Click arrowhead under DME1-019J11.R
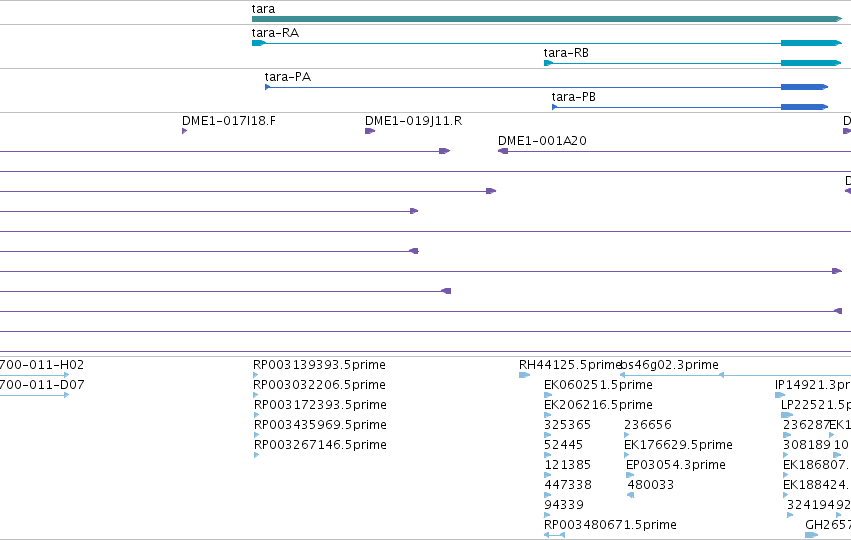The width and height of the screenshot is (851, 540). pyautogui.click(x=370, y=131)
